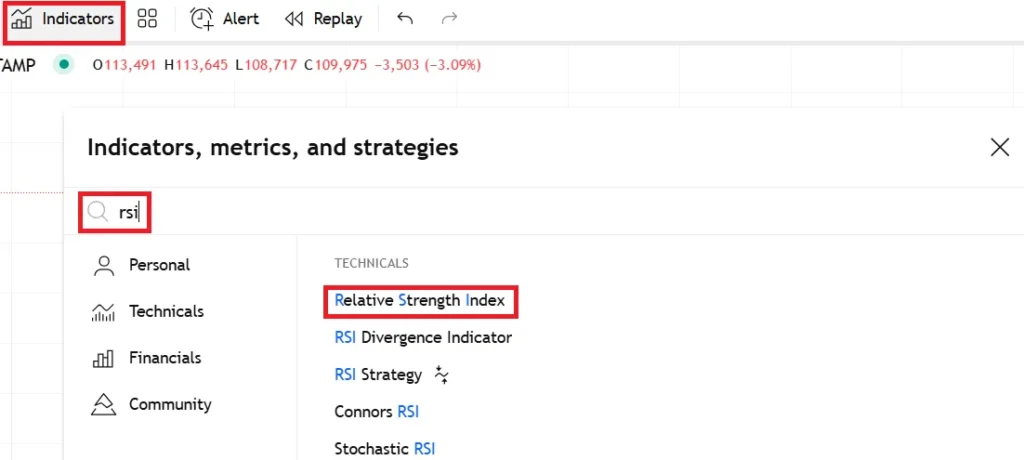Toggle the green market status dot
This screenshot has width=1024, height=460.
(x=64, y=65)
